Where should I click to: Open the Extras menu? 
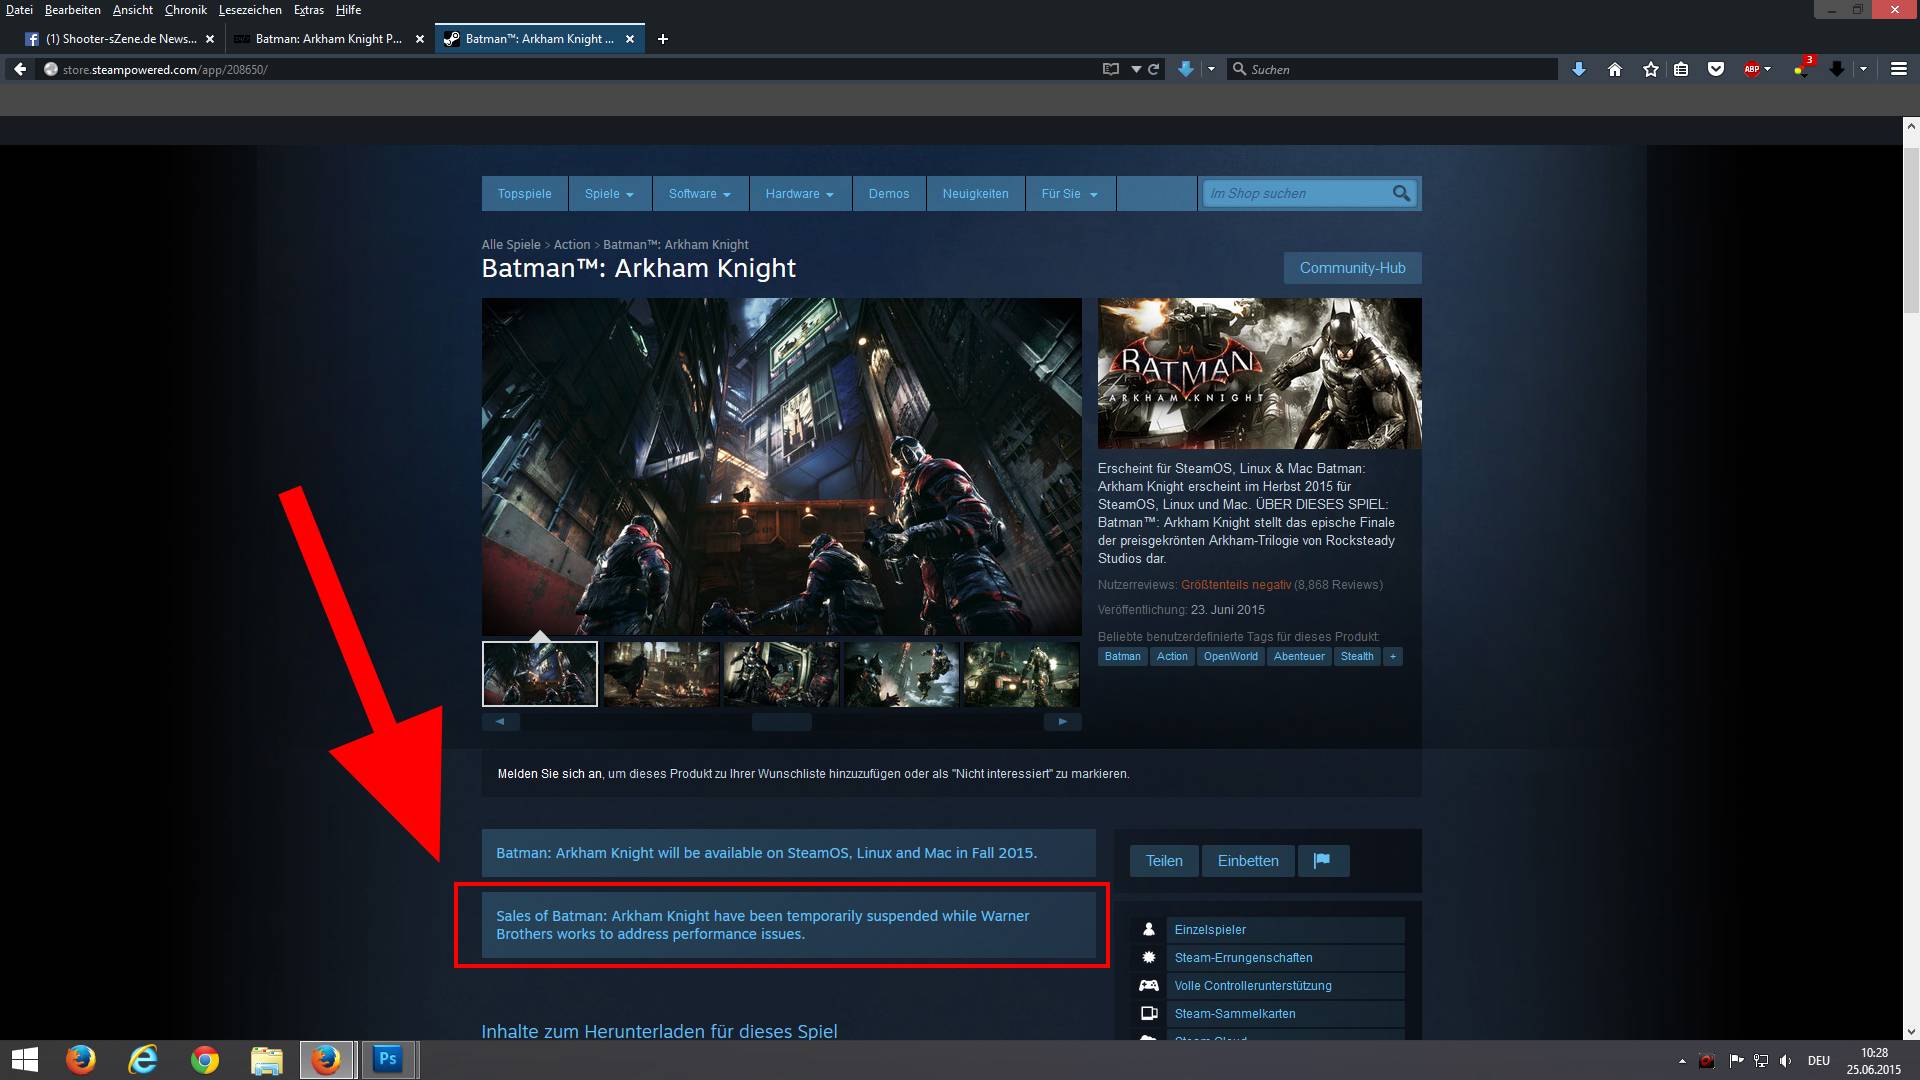point(309,10)
